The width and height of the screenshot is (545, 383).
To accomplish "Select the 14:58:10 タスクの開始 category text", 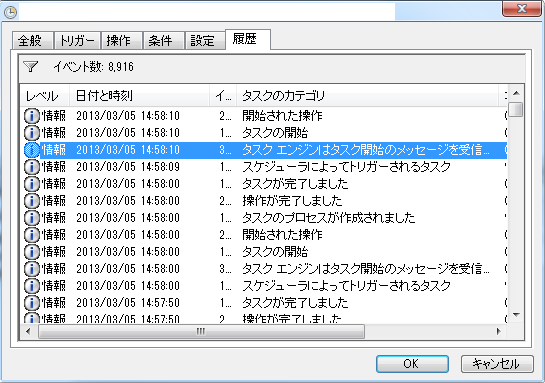I will [x=275, y=133].
